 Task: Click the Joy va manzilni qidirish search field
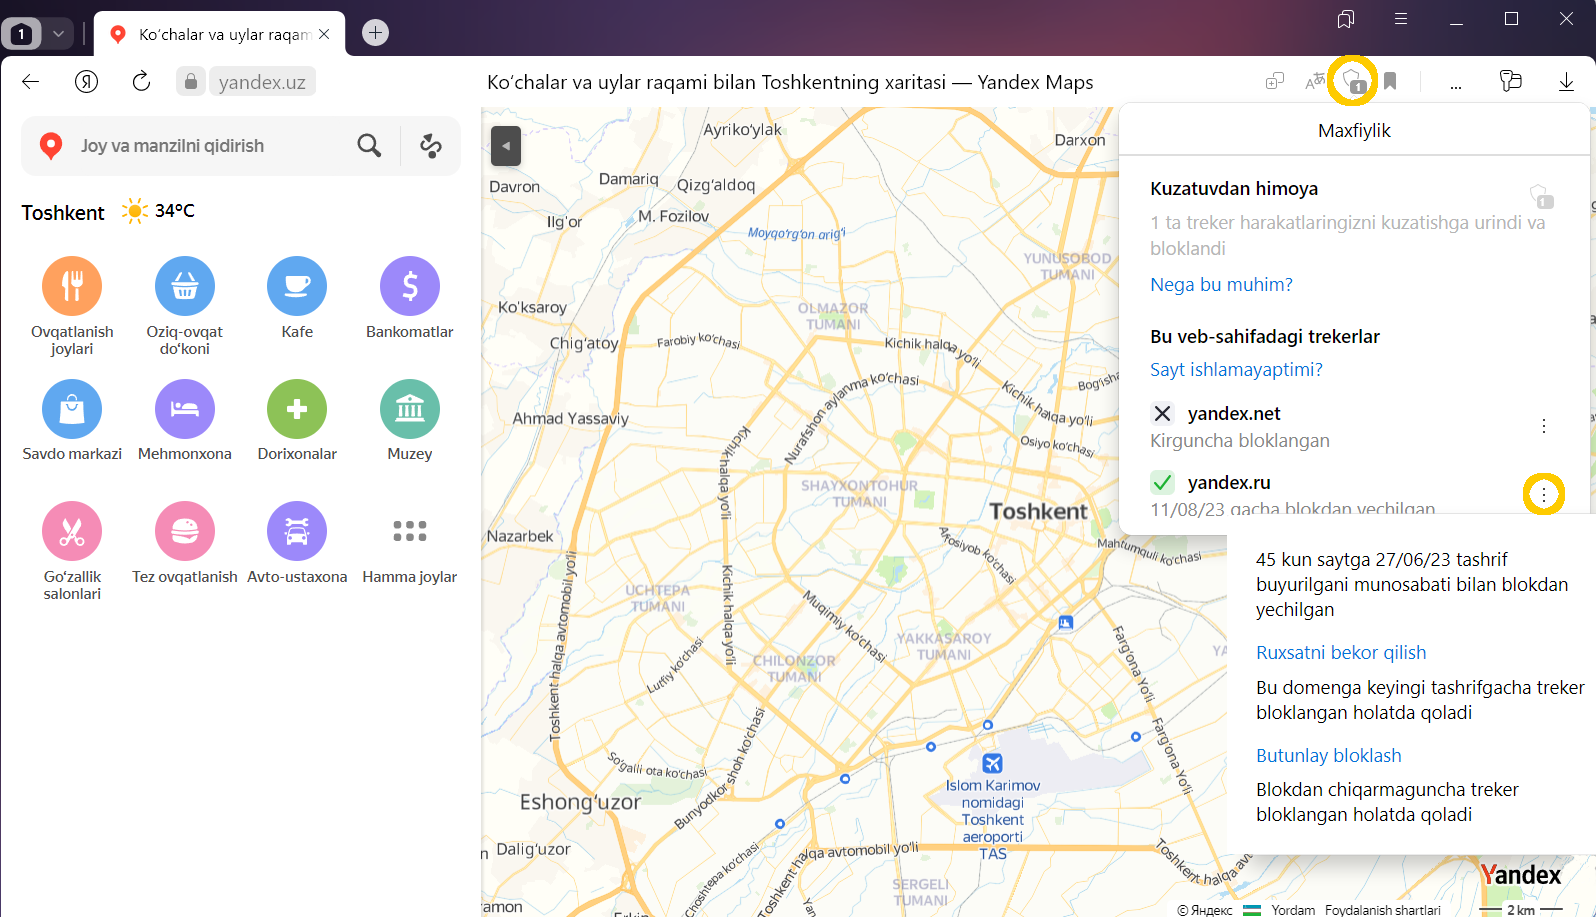(x=210, y=146)
